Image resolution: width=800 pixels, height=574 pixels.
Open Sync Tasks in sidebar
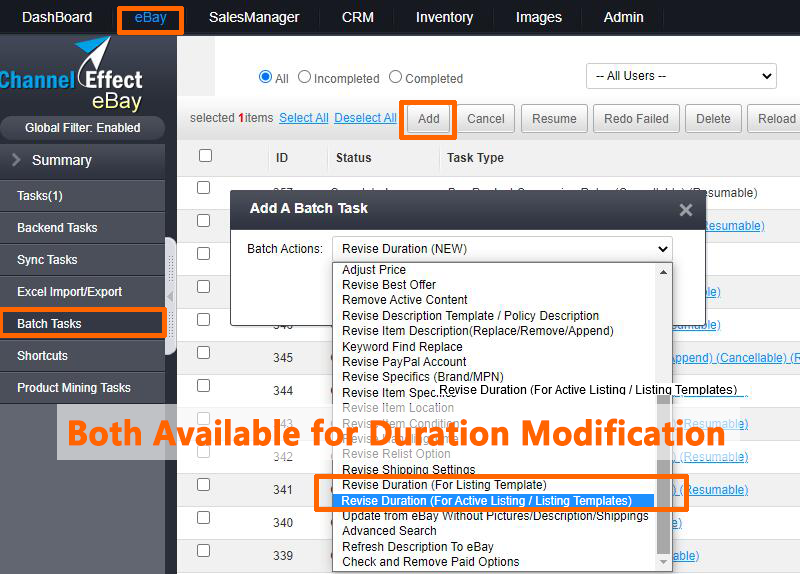(83, 260)
